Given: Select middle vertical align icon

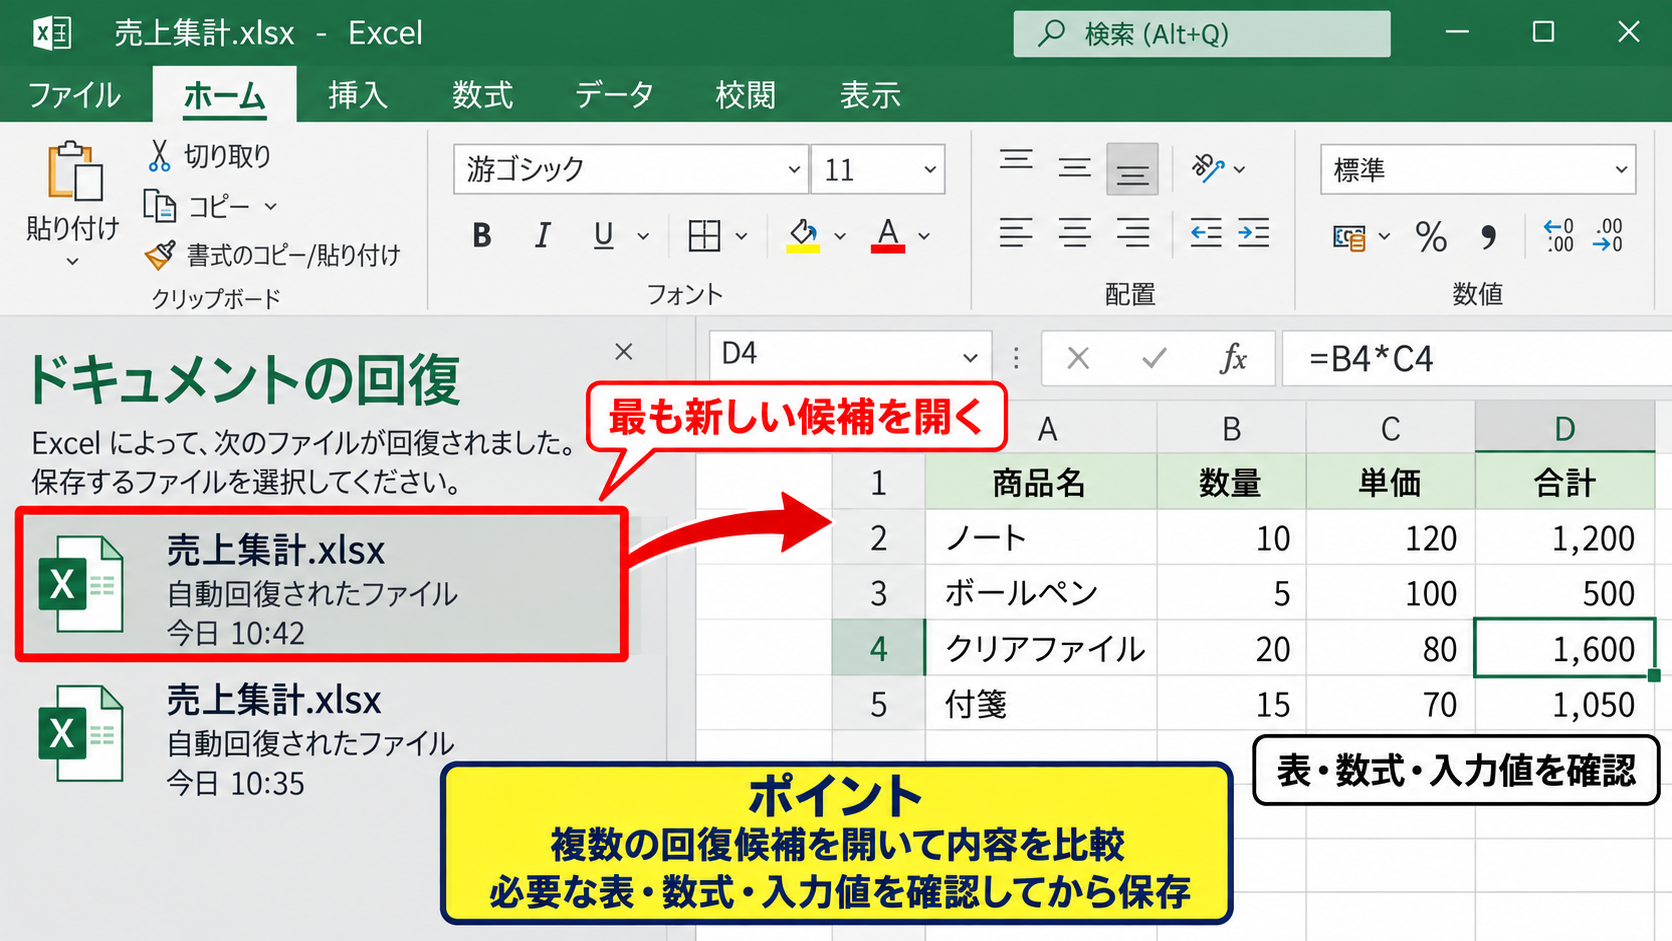Looking at the screenshot, I should (1075, 167).
